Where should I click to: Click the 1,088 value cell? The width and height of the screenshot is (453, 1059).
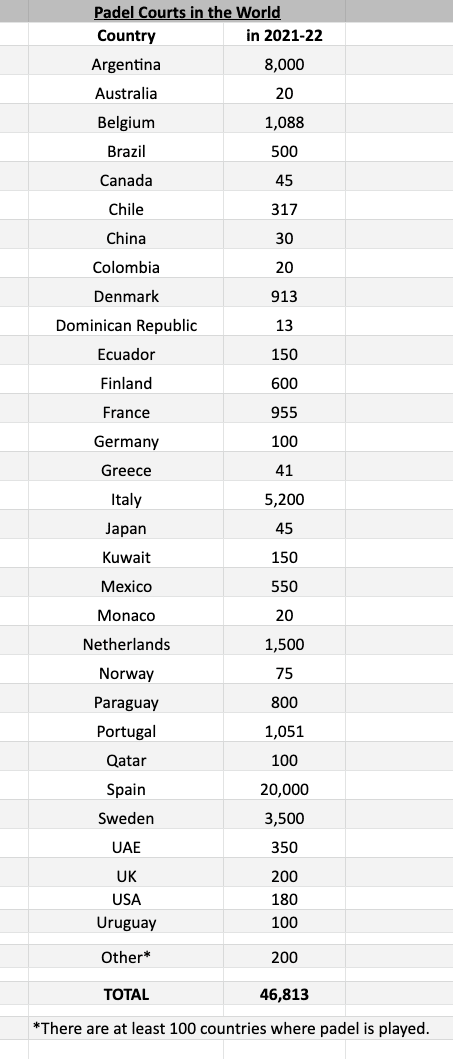pyautogui.click(x=284, y=123)
